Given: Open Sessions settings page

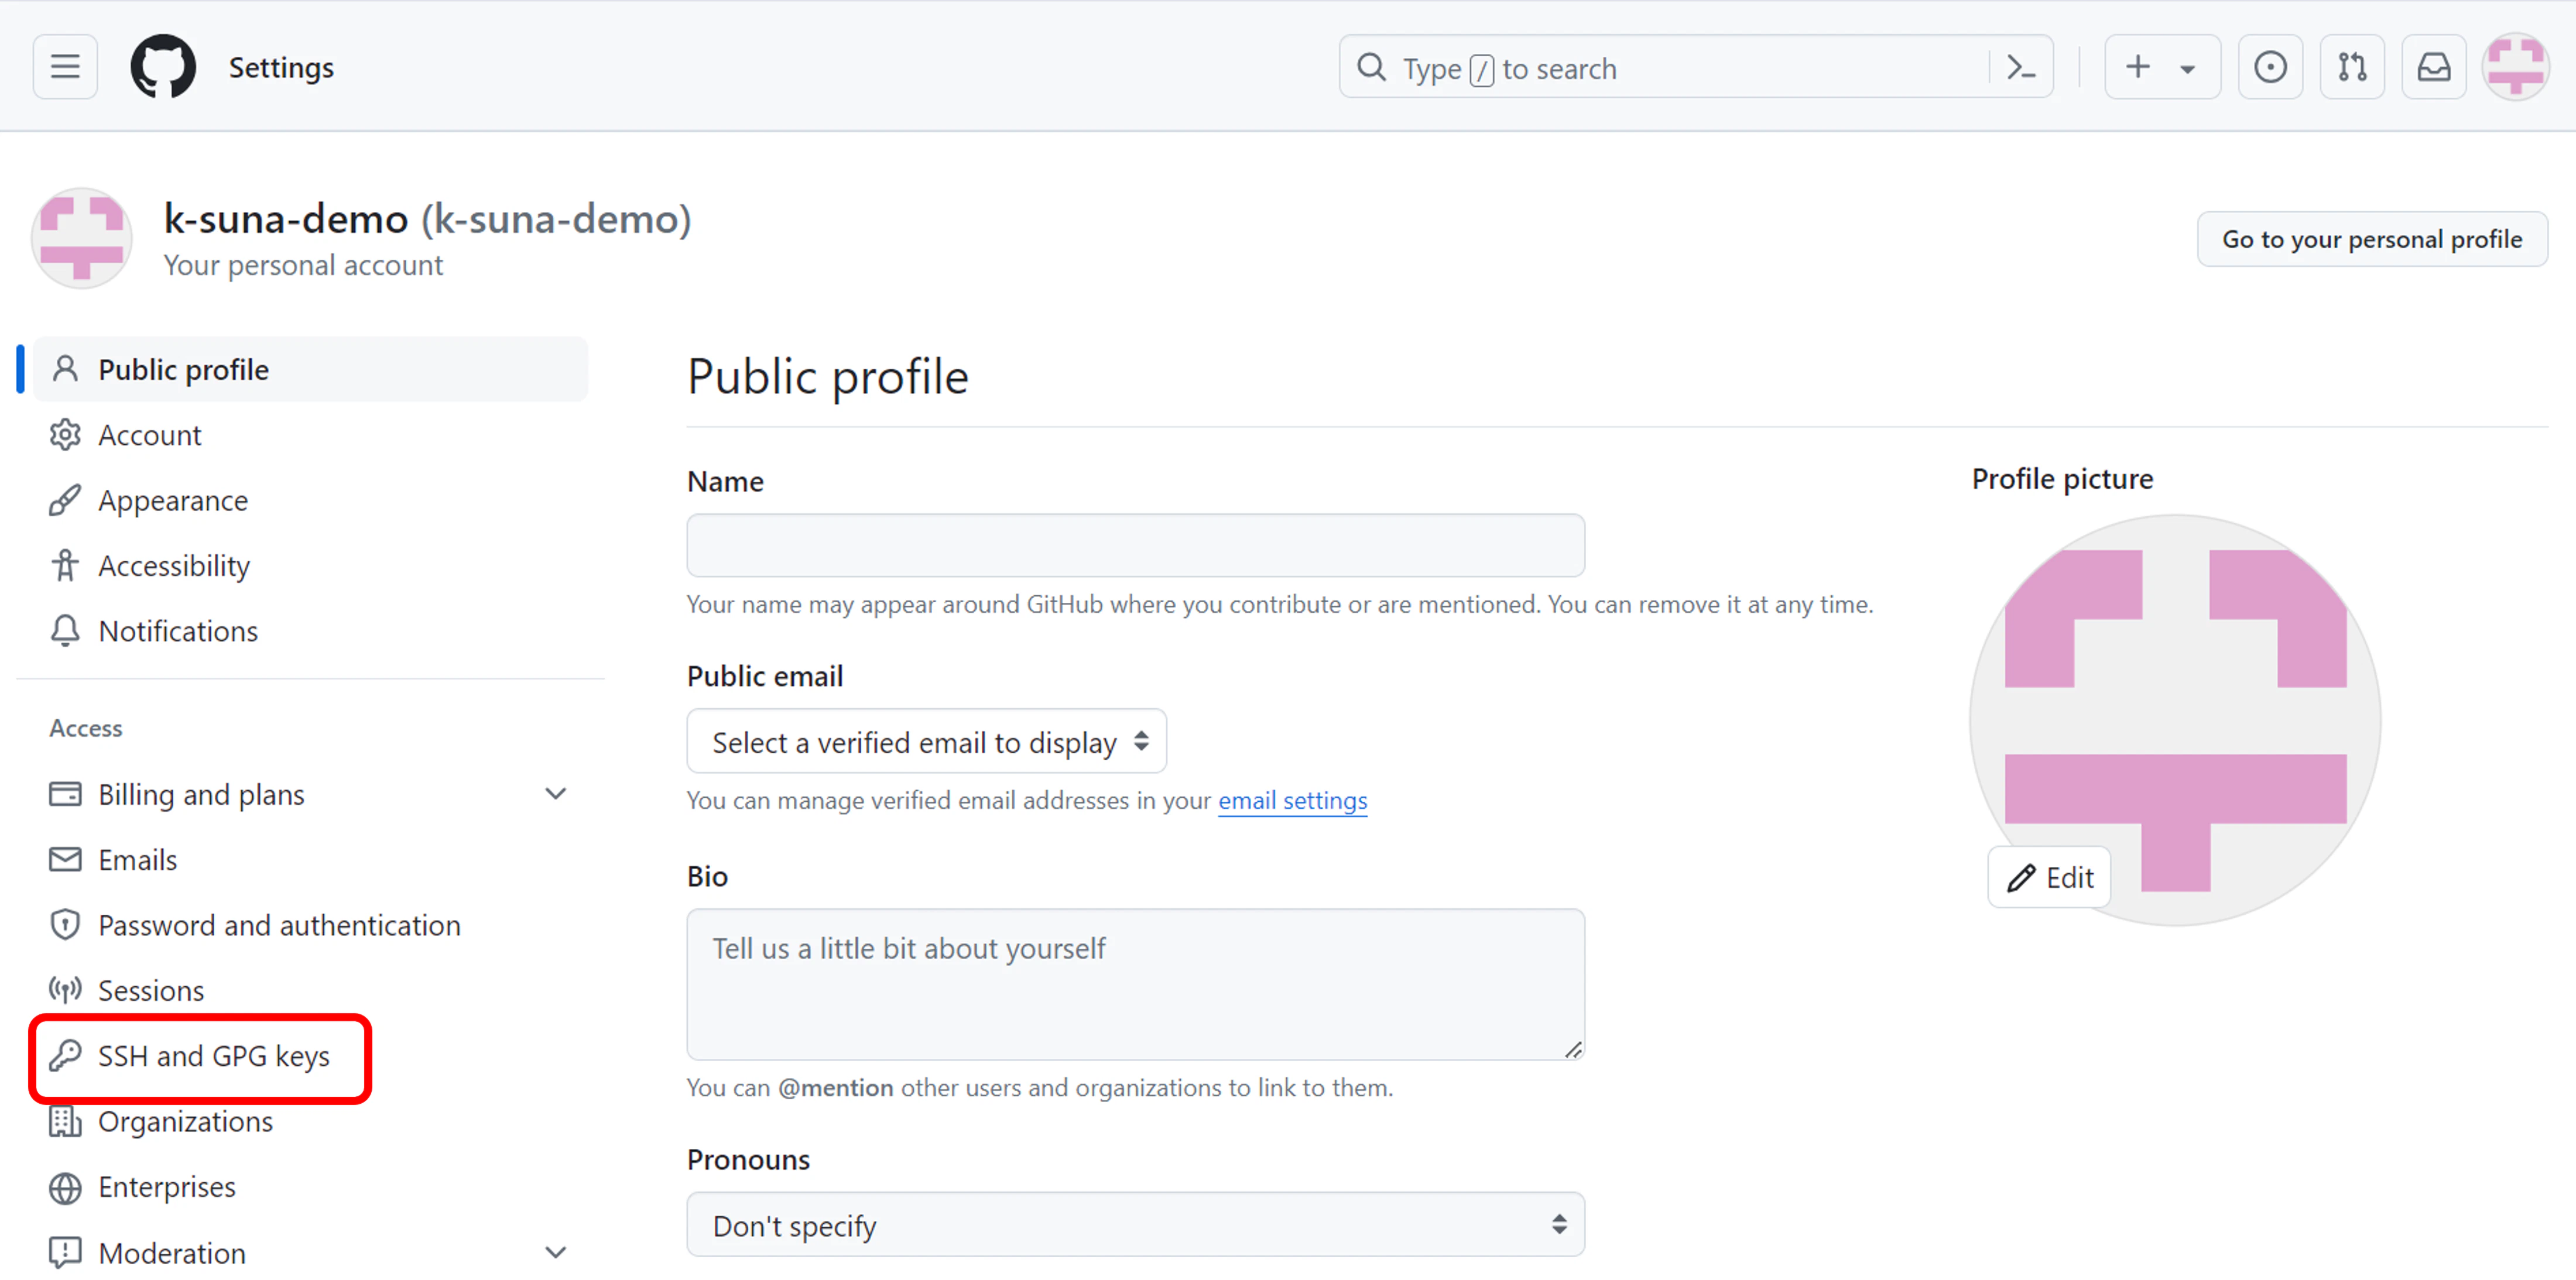Looking at the screenshot, I should pos(311,990).
